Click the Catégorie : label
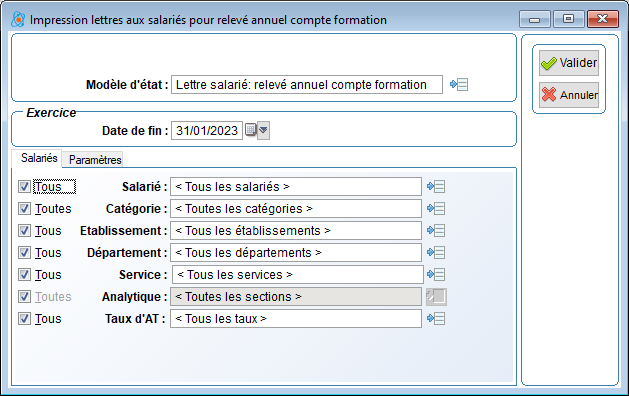This screenshot has width=629, height=396. [136, 209]
